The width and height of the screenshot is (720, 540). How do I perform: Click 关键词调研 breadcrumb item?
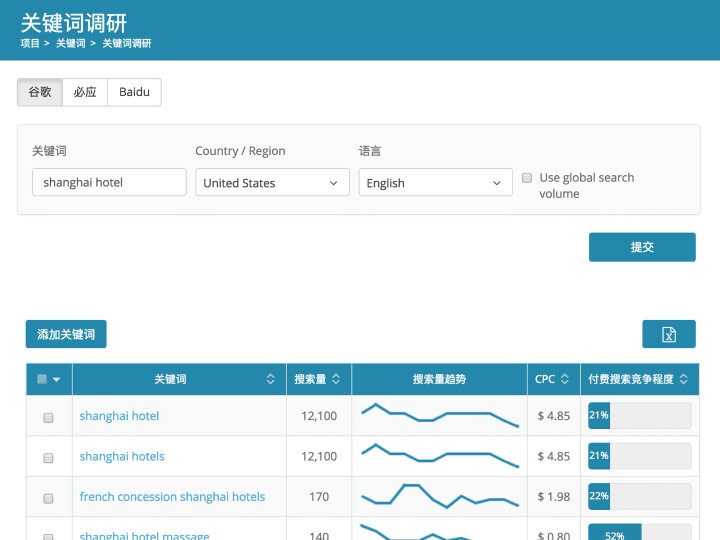click(127, 43)
